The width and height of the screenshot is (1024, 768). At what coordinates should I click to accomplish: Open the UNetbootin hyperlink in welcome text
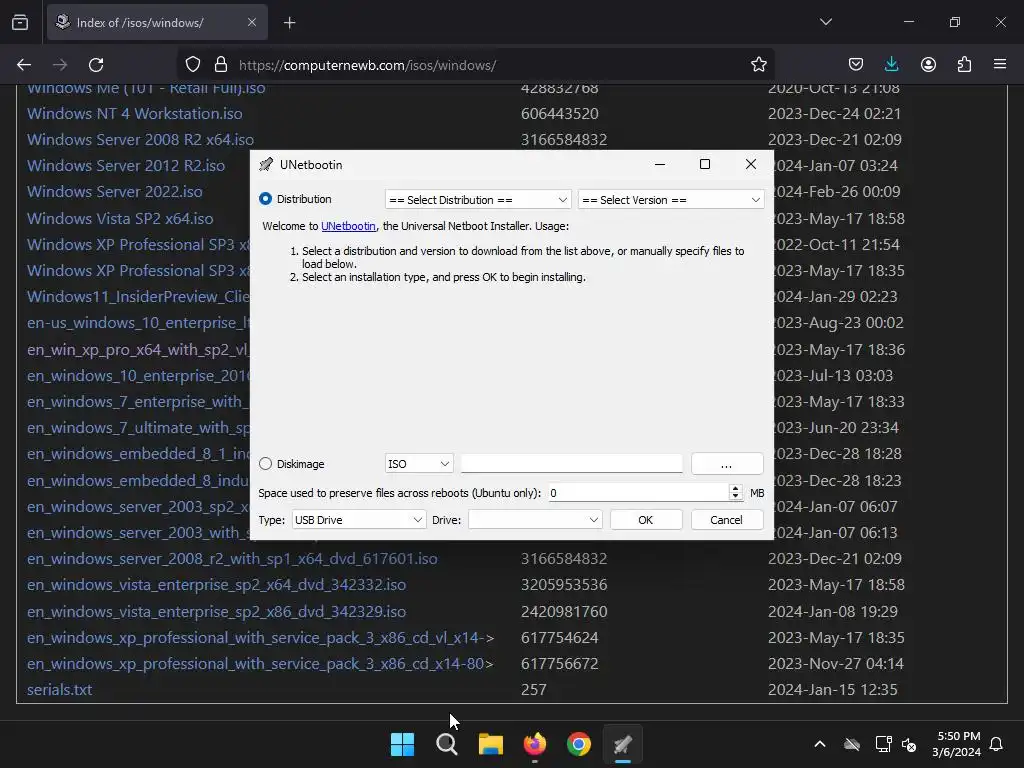348,226
